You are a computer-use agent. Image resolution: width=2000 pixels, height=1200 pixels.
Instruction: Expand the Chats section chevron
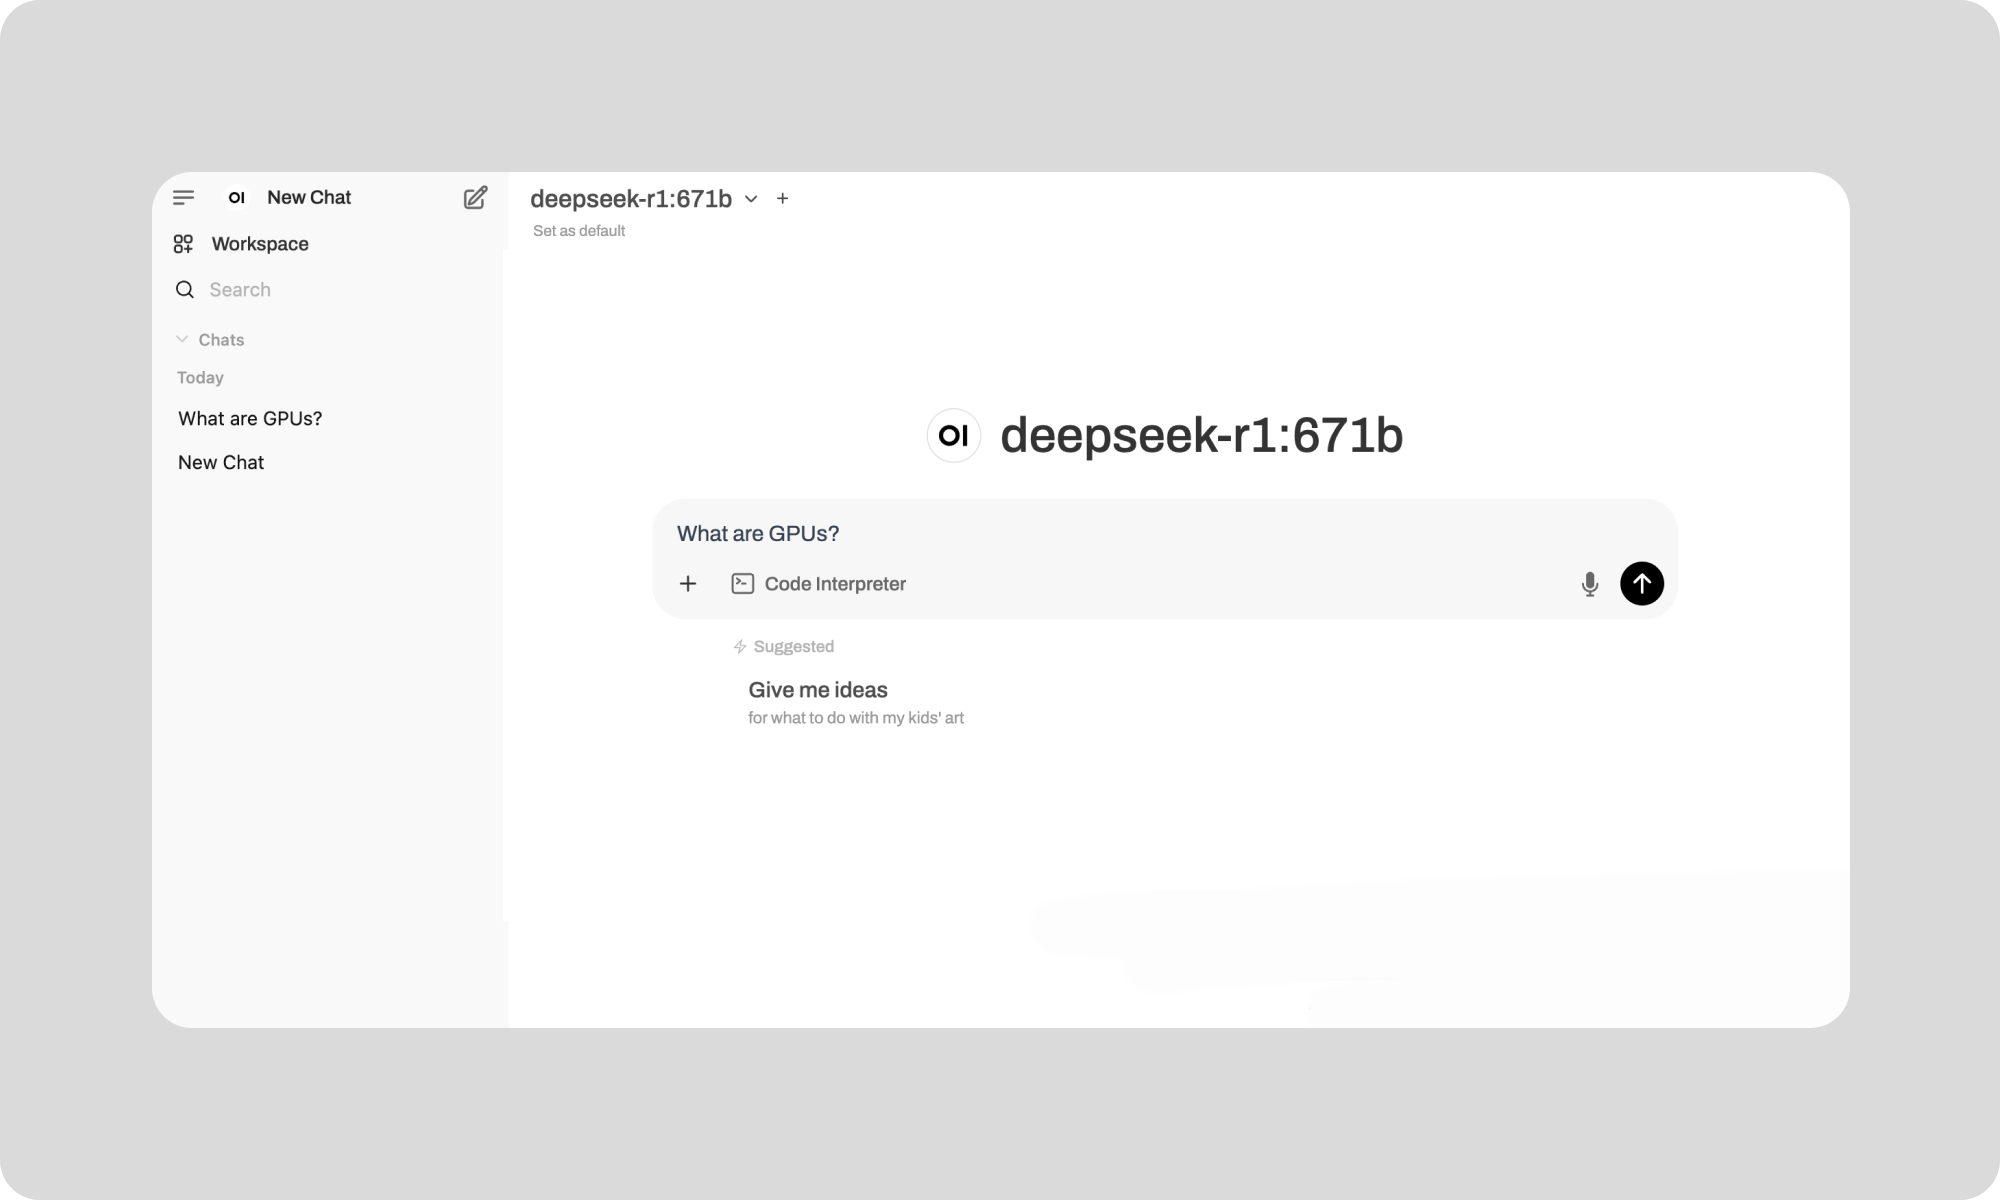click(181, 339)
